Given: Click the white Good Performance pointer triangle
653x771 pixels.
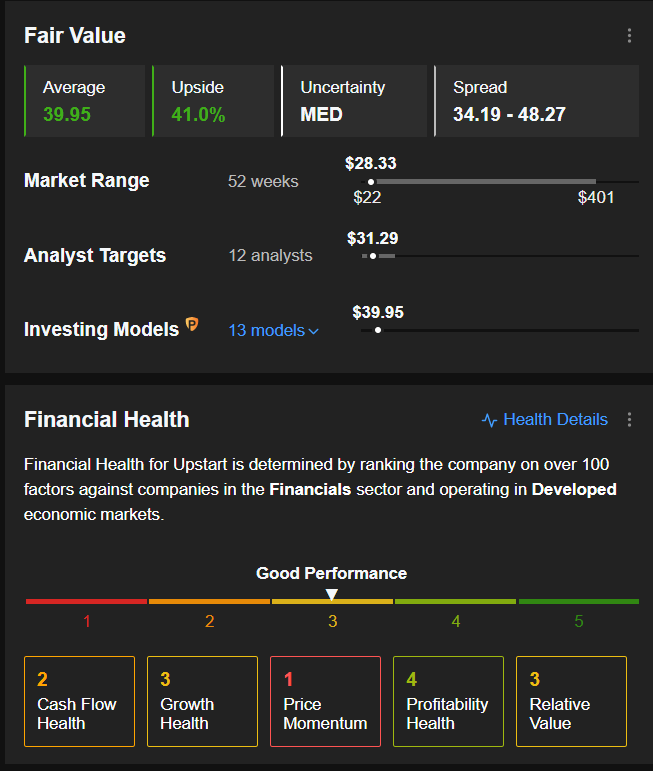Looking at the screenshot, I should [x=332, y=594].
